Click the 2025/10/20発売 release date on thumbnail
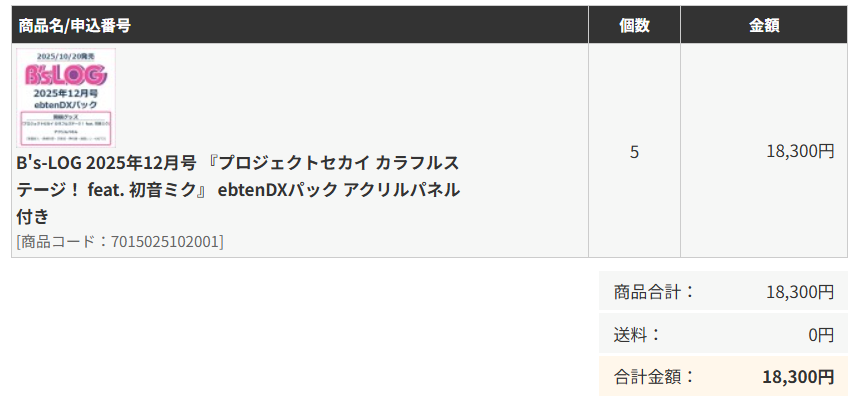 (x=66, y=56)
